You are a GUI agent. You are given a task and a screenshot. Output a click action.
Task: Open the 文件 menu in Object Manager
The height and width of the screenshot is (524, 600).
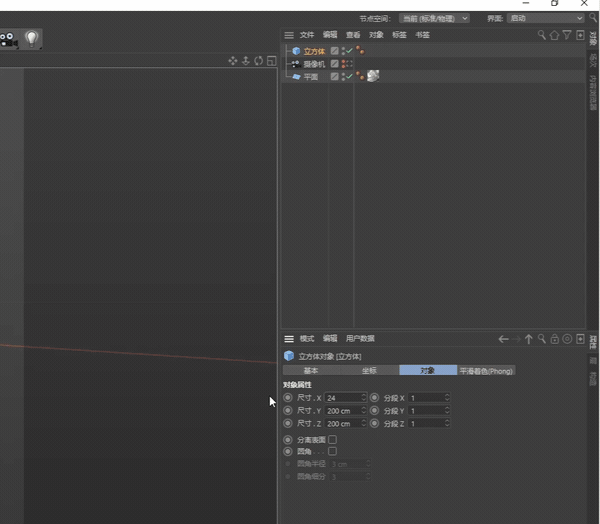(307, 35)
